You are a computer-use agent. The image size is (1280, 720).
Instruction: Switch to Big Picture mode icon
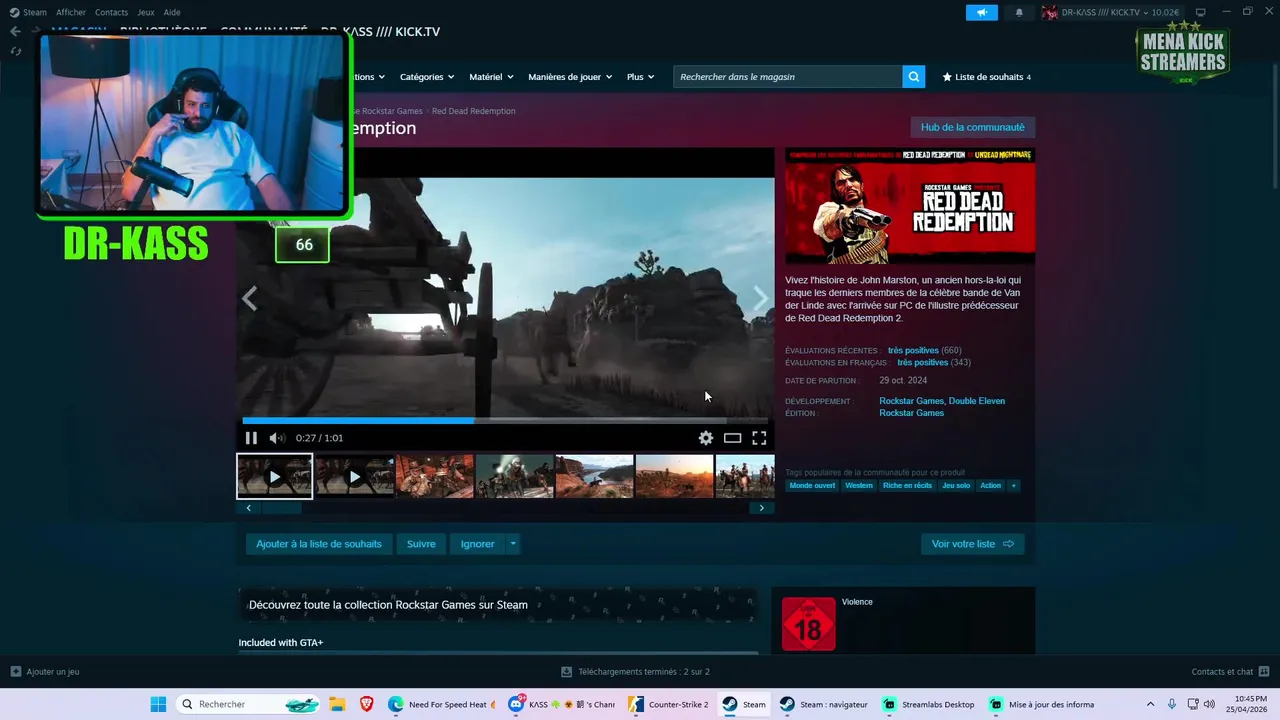click(x=1200, y=12)
